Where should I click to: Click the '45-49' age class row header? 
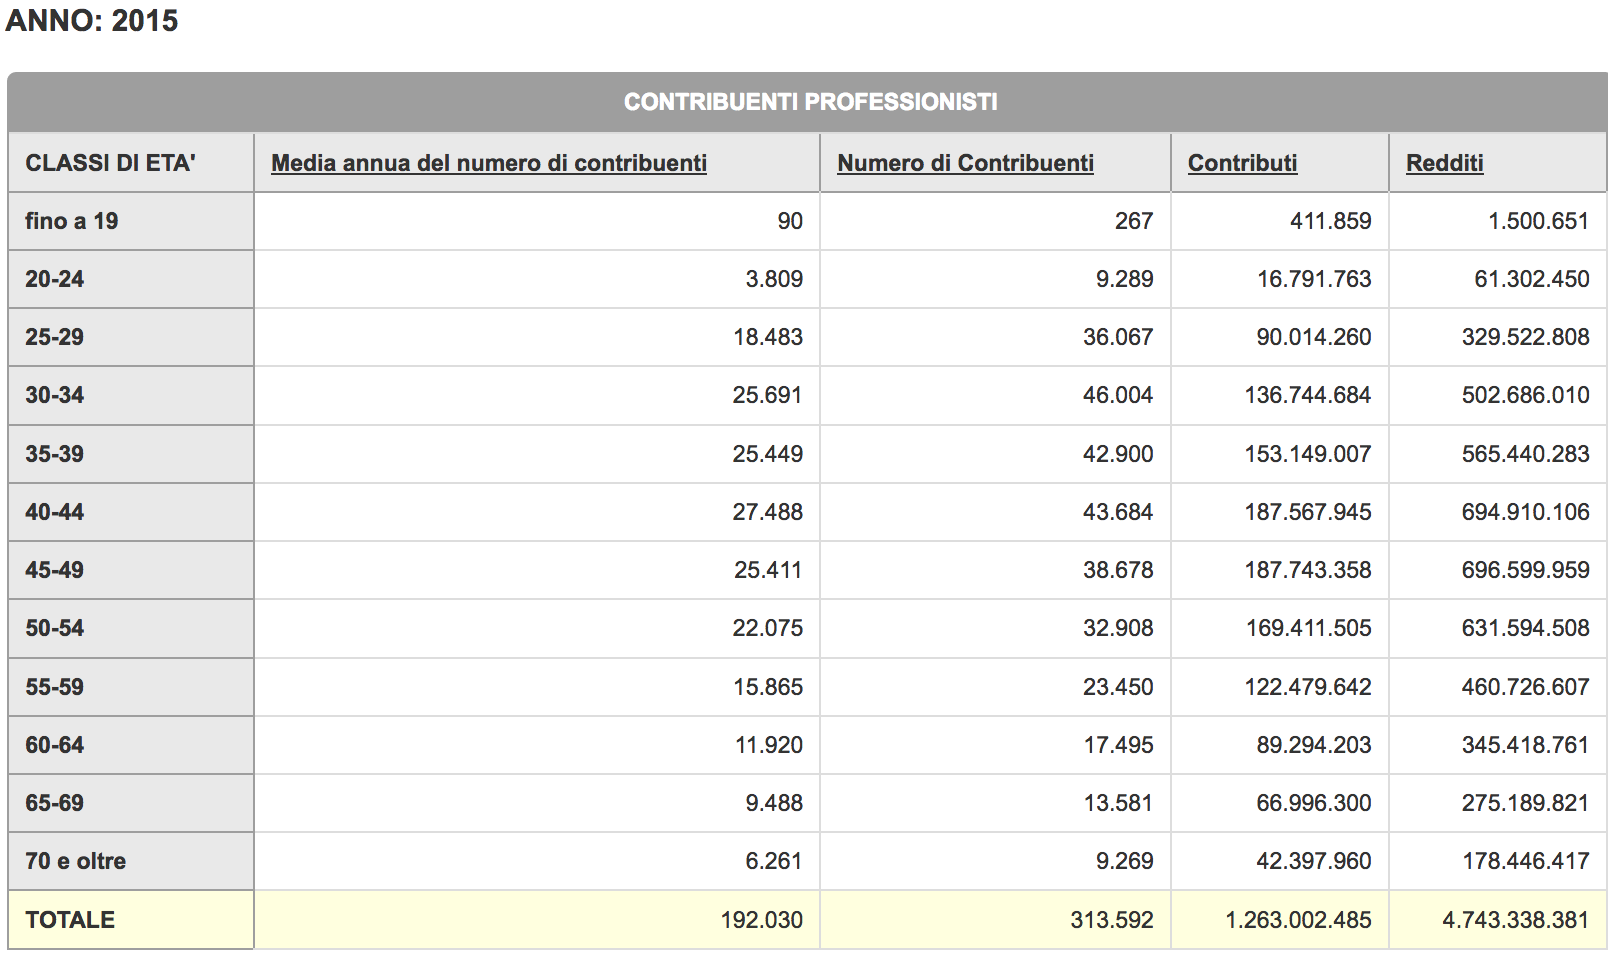pyautogui.click(x=55, y=570)
